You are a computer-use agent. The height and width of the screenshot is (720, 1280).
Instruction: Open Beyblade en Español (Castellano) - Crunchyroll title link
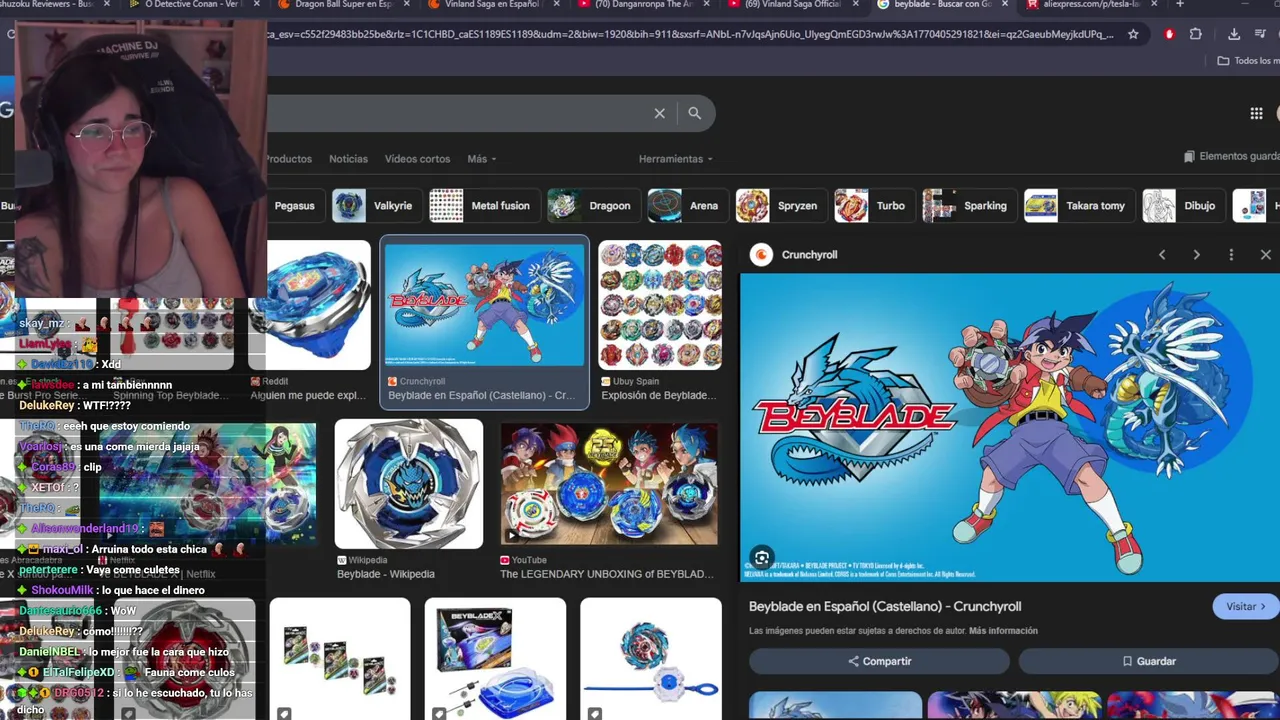pos(885,606)
